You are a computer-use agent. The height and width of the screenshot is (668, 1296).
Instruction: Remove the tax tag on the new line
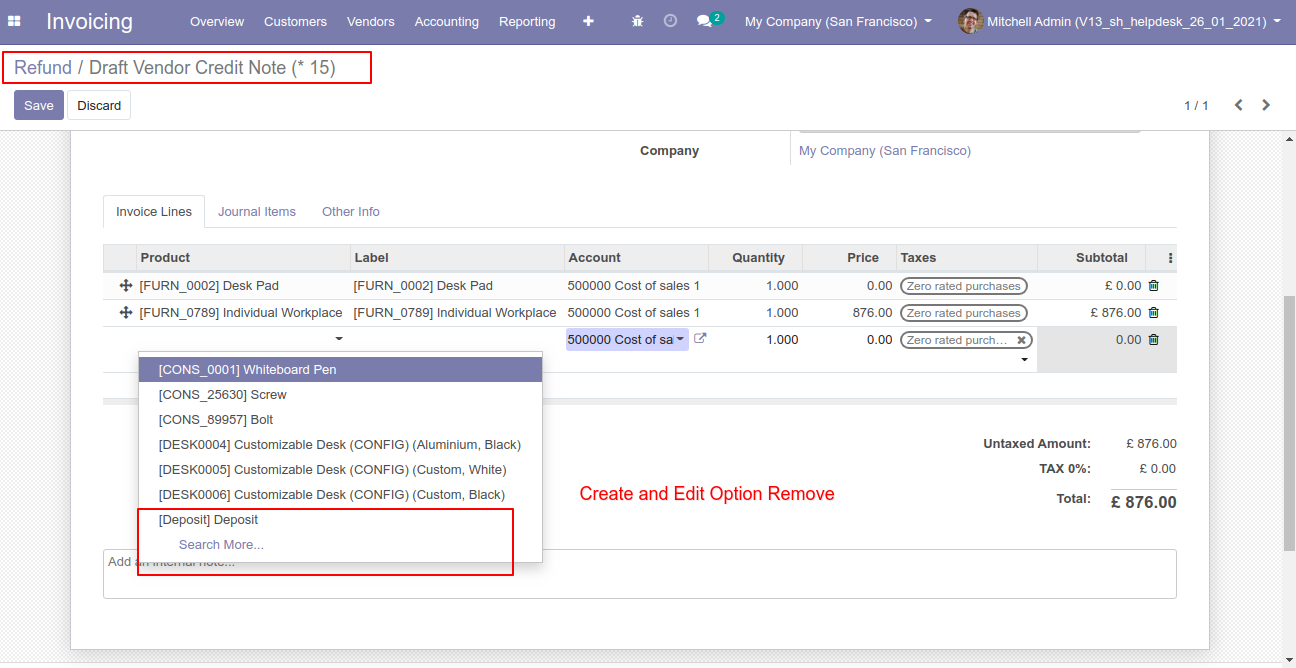pyautogui.click(x=1021, y=340)
